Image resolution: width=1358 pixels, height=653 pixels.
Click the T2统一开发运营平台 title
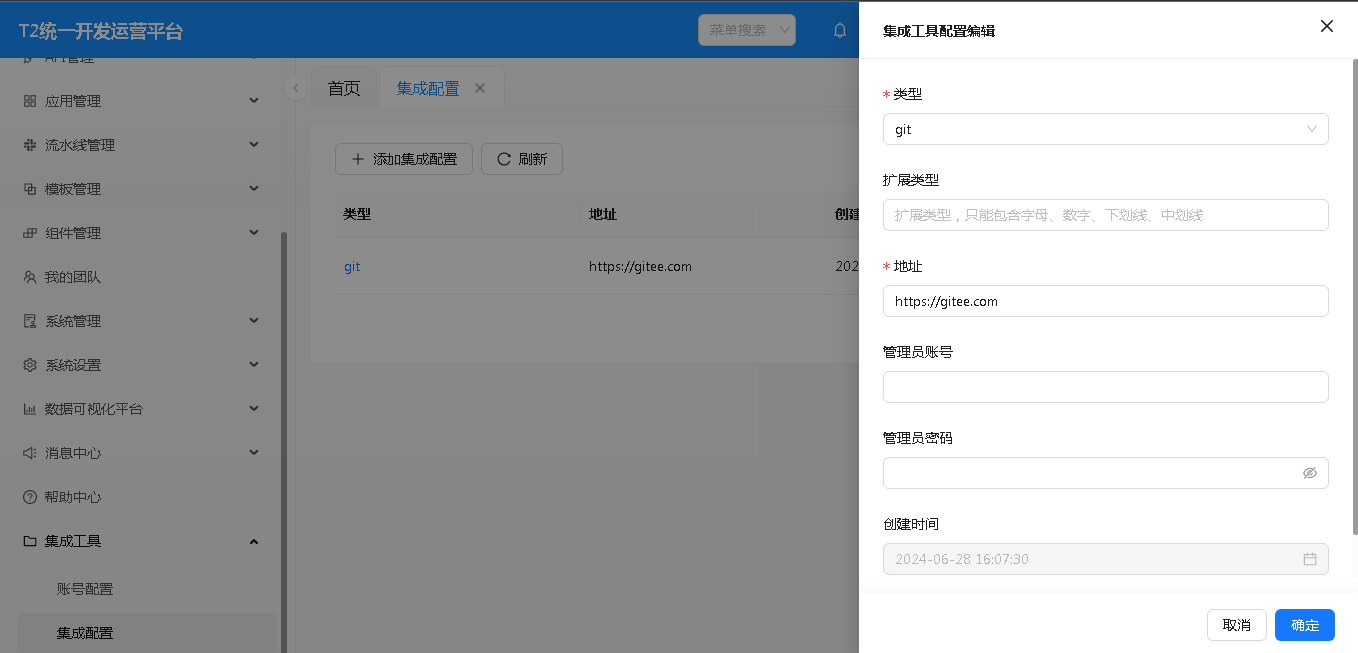click(101, 31)
